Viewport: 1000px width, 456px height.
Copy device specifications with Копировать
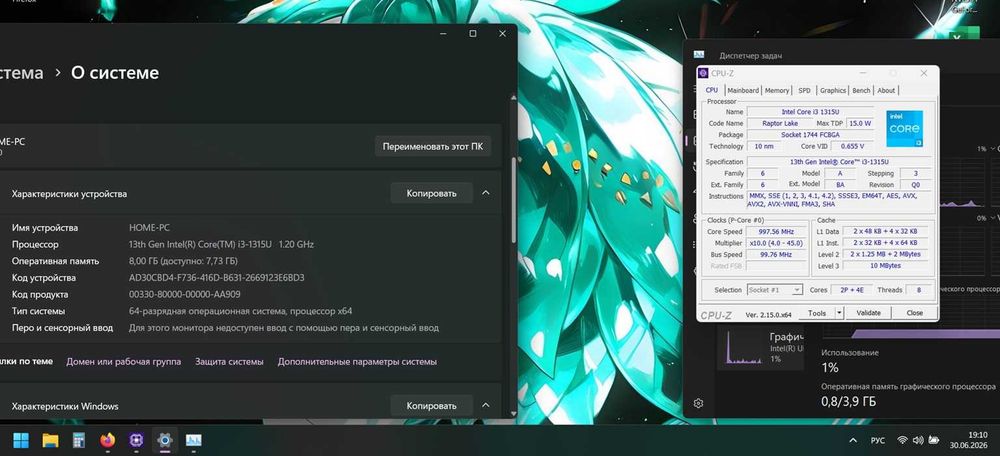[432, 193]
